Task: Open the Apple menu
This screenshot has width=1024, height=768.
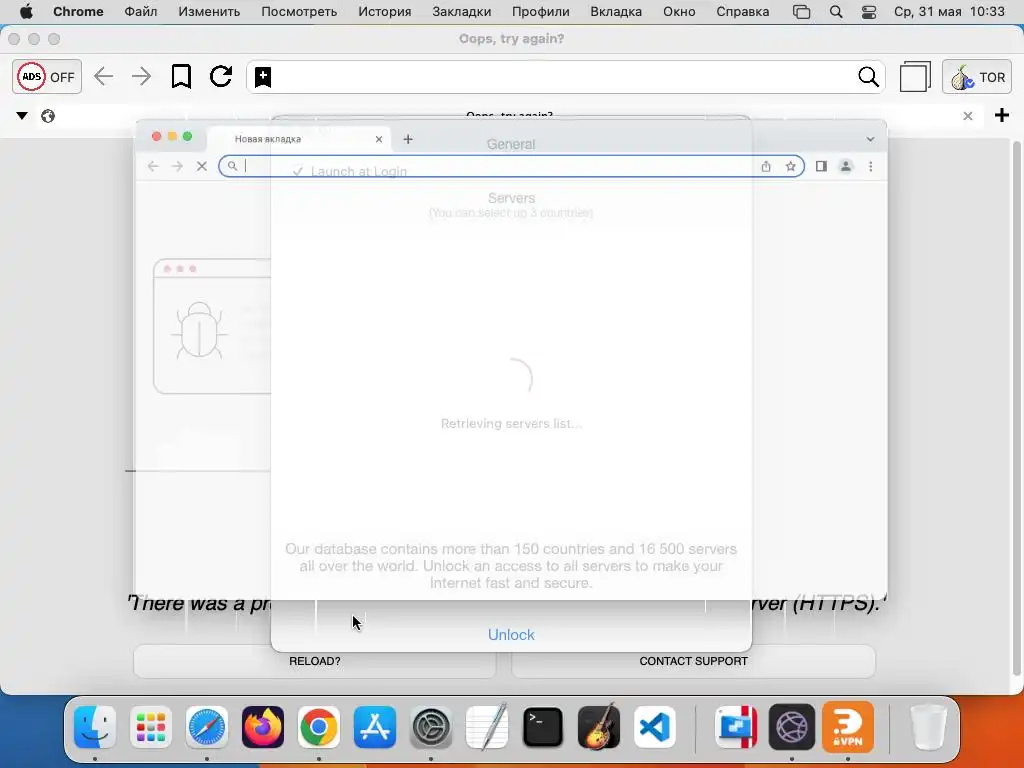Action: pos(26,12)
